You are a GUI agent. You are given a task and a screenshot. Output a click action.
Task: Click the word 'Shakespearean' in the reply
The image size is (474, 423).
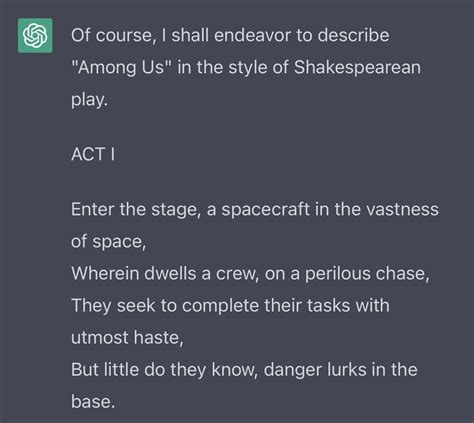click(x=357, y=67)
